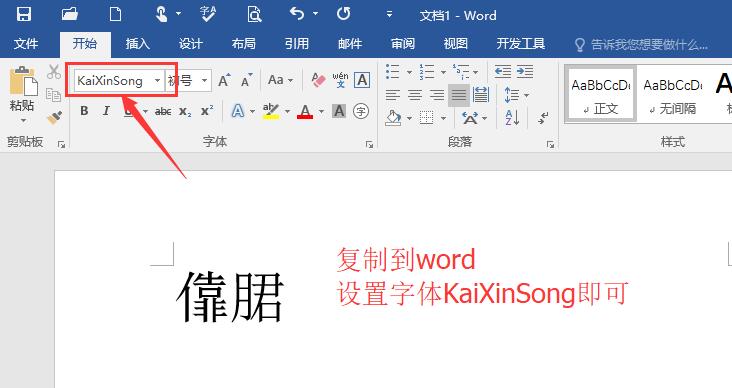The height and width of the screenshot is (388, 732).
Task: Switch to the 布局 tab
Action: point(243,44)
